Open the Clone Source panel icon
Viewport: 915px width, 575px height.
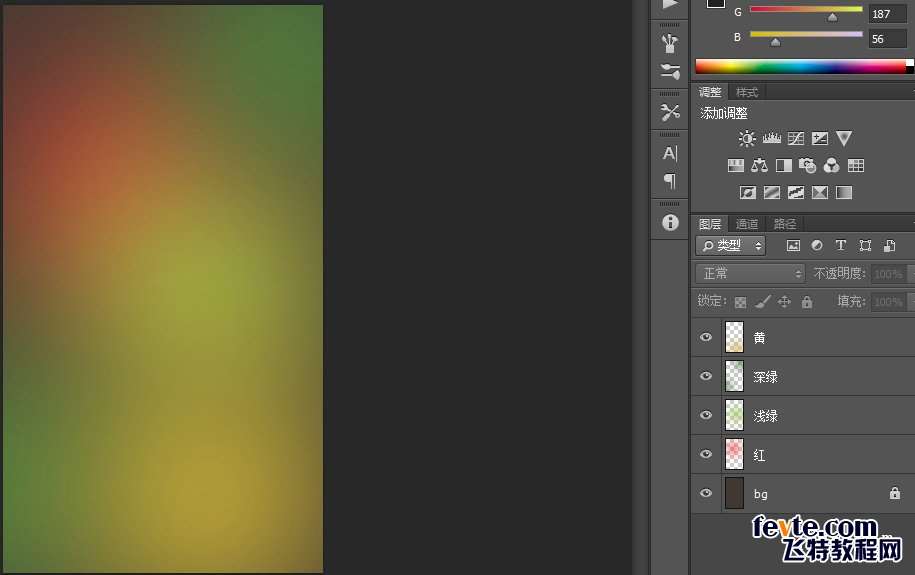click(670, 112)
